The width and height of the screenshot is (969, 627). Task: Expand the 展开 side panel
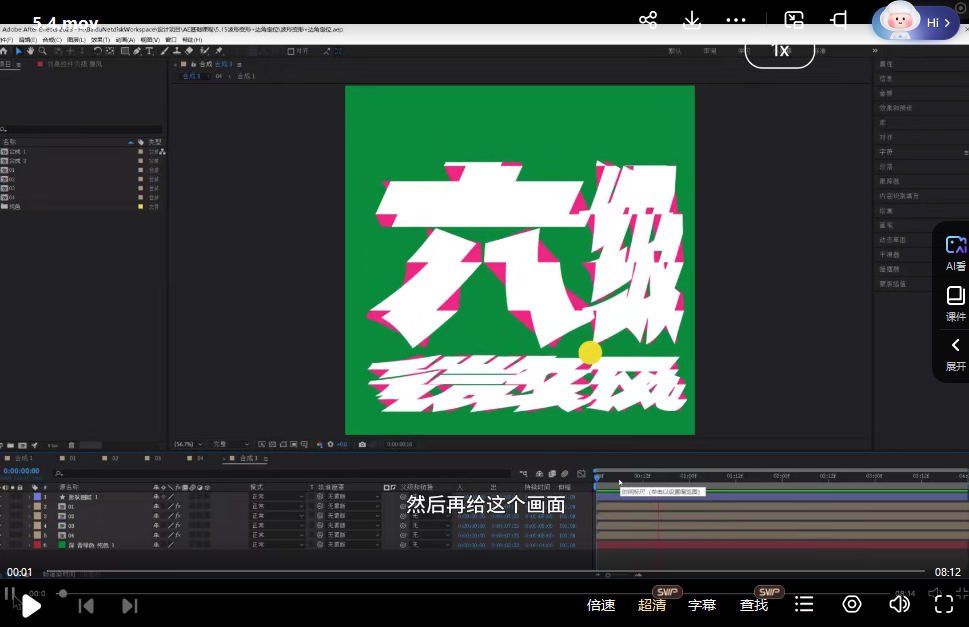(x=955, y=354)
